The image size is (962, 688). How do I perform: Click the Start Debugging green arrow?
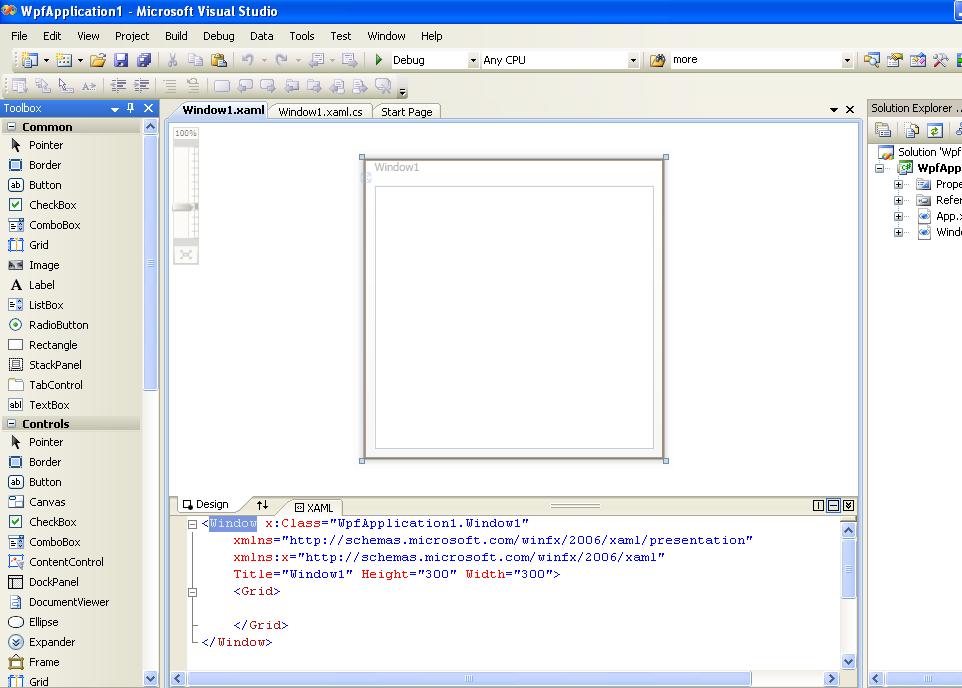coord(378,59)
